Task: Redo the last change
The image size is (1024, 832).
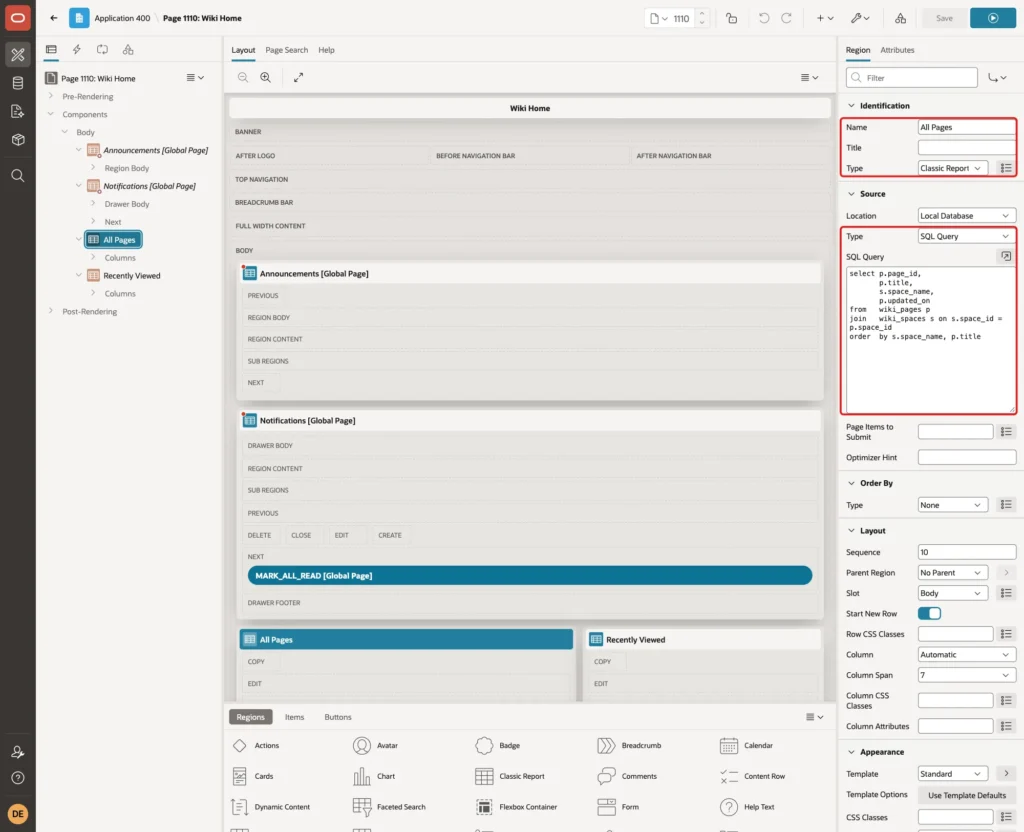Action: click(786, 18)
